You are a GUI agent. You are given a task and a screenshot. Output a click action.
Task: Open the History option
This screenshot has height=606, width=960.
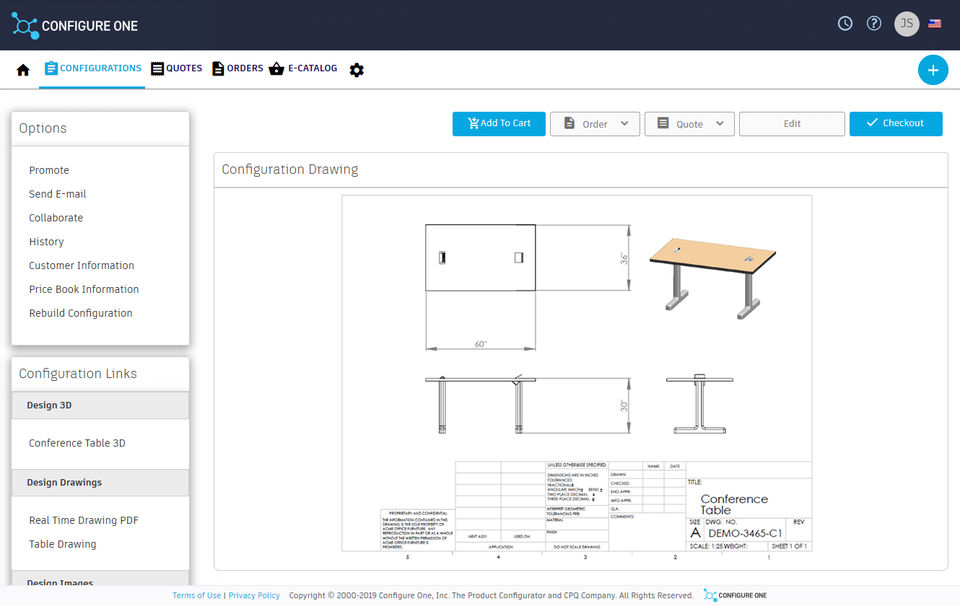[46, 242]
